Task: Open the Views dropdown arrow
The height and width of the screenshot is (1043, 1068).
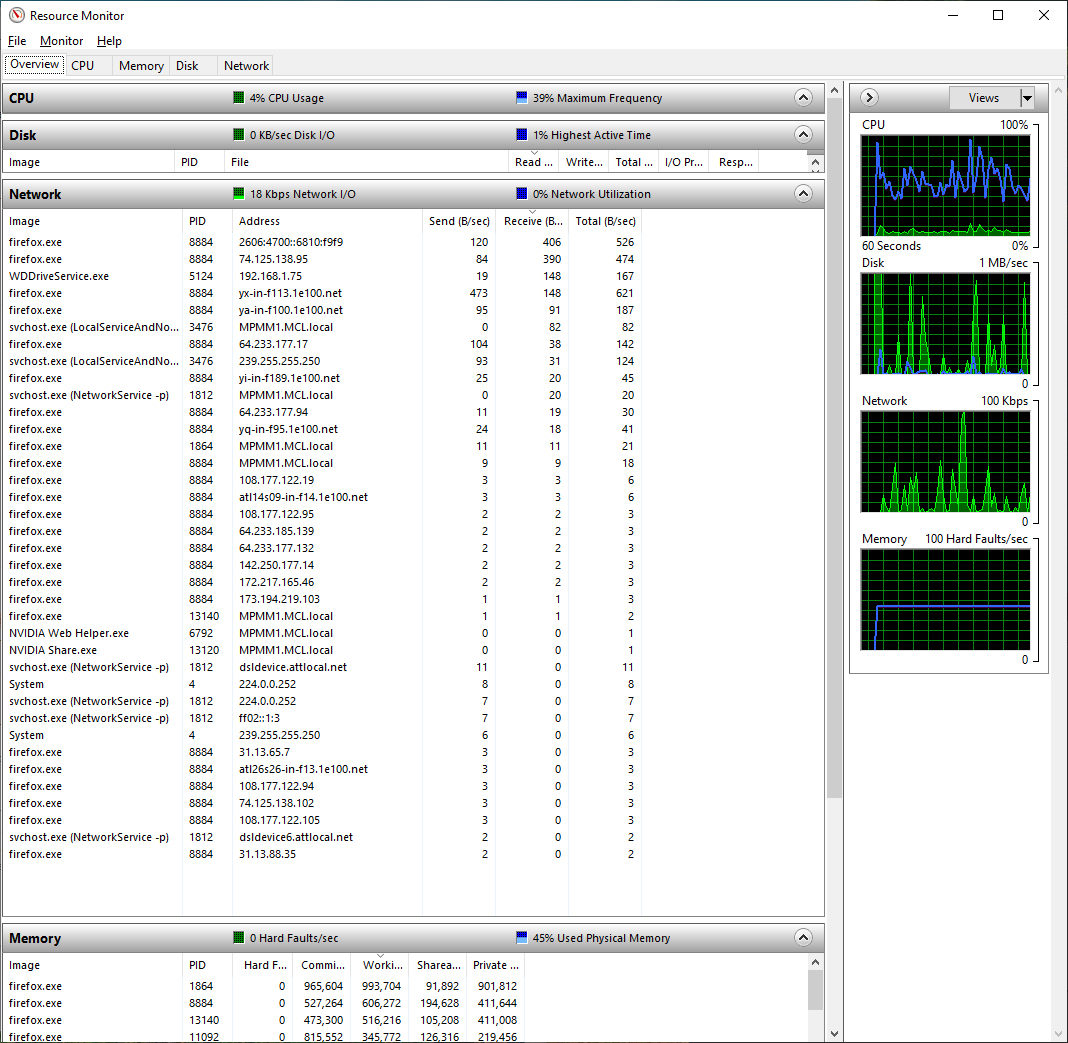Action: (x=1027, y=97)
